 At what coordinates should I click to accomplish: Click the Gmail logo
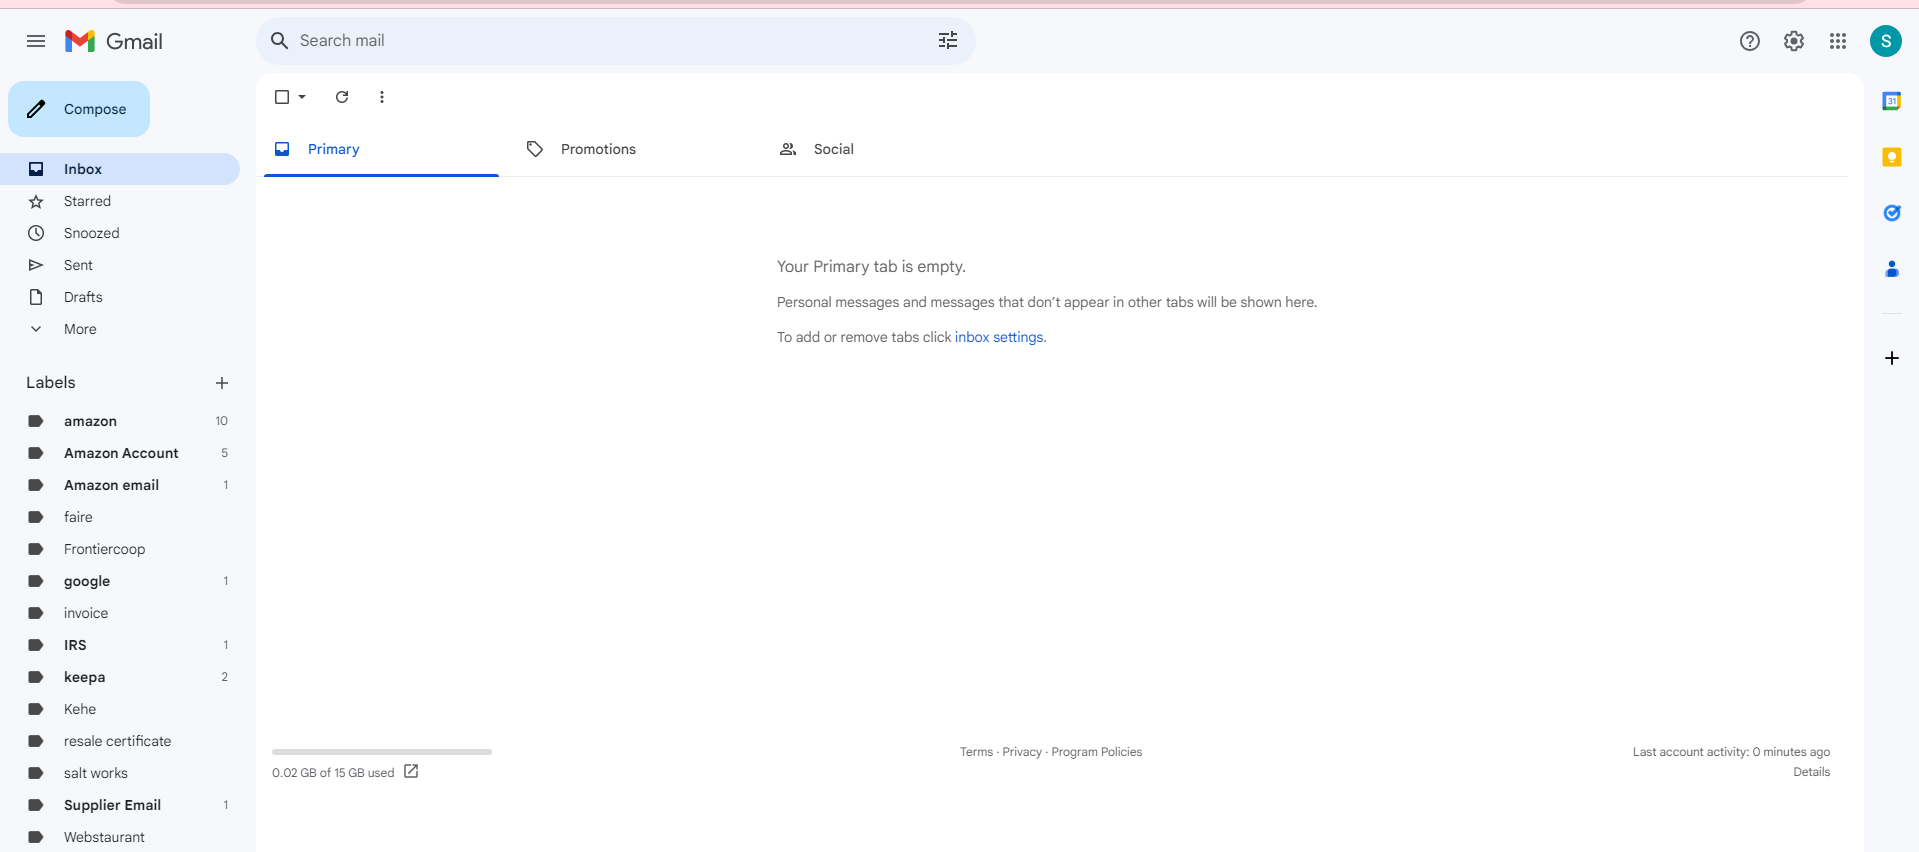pos(114,41)
